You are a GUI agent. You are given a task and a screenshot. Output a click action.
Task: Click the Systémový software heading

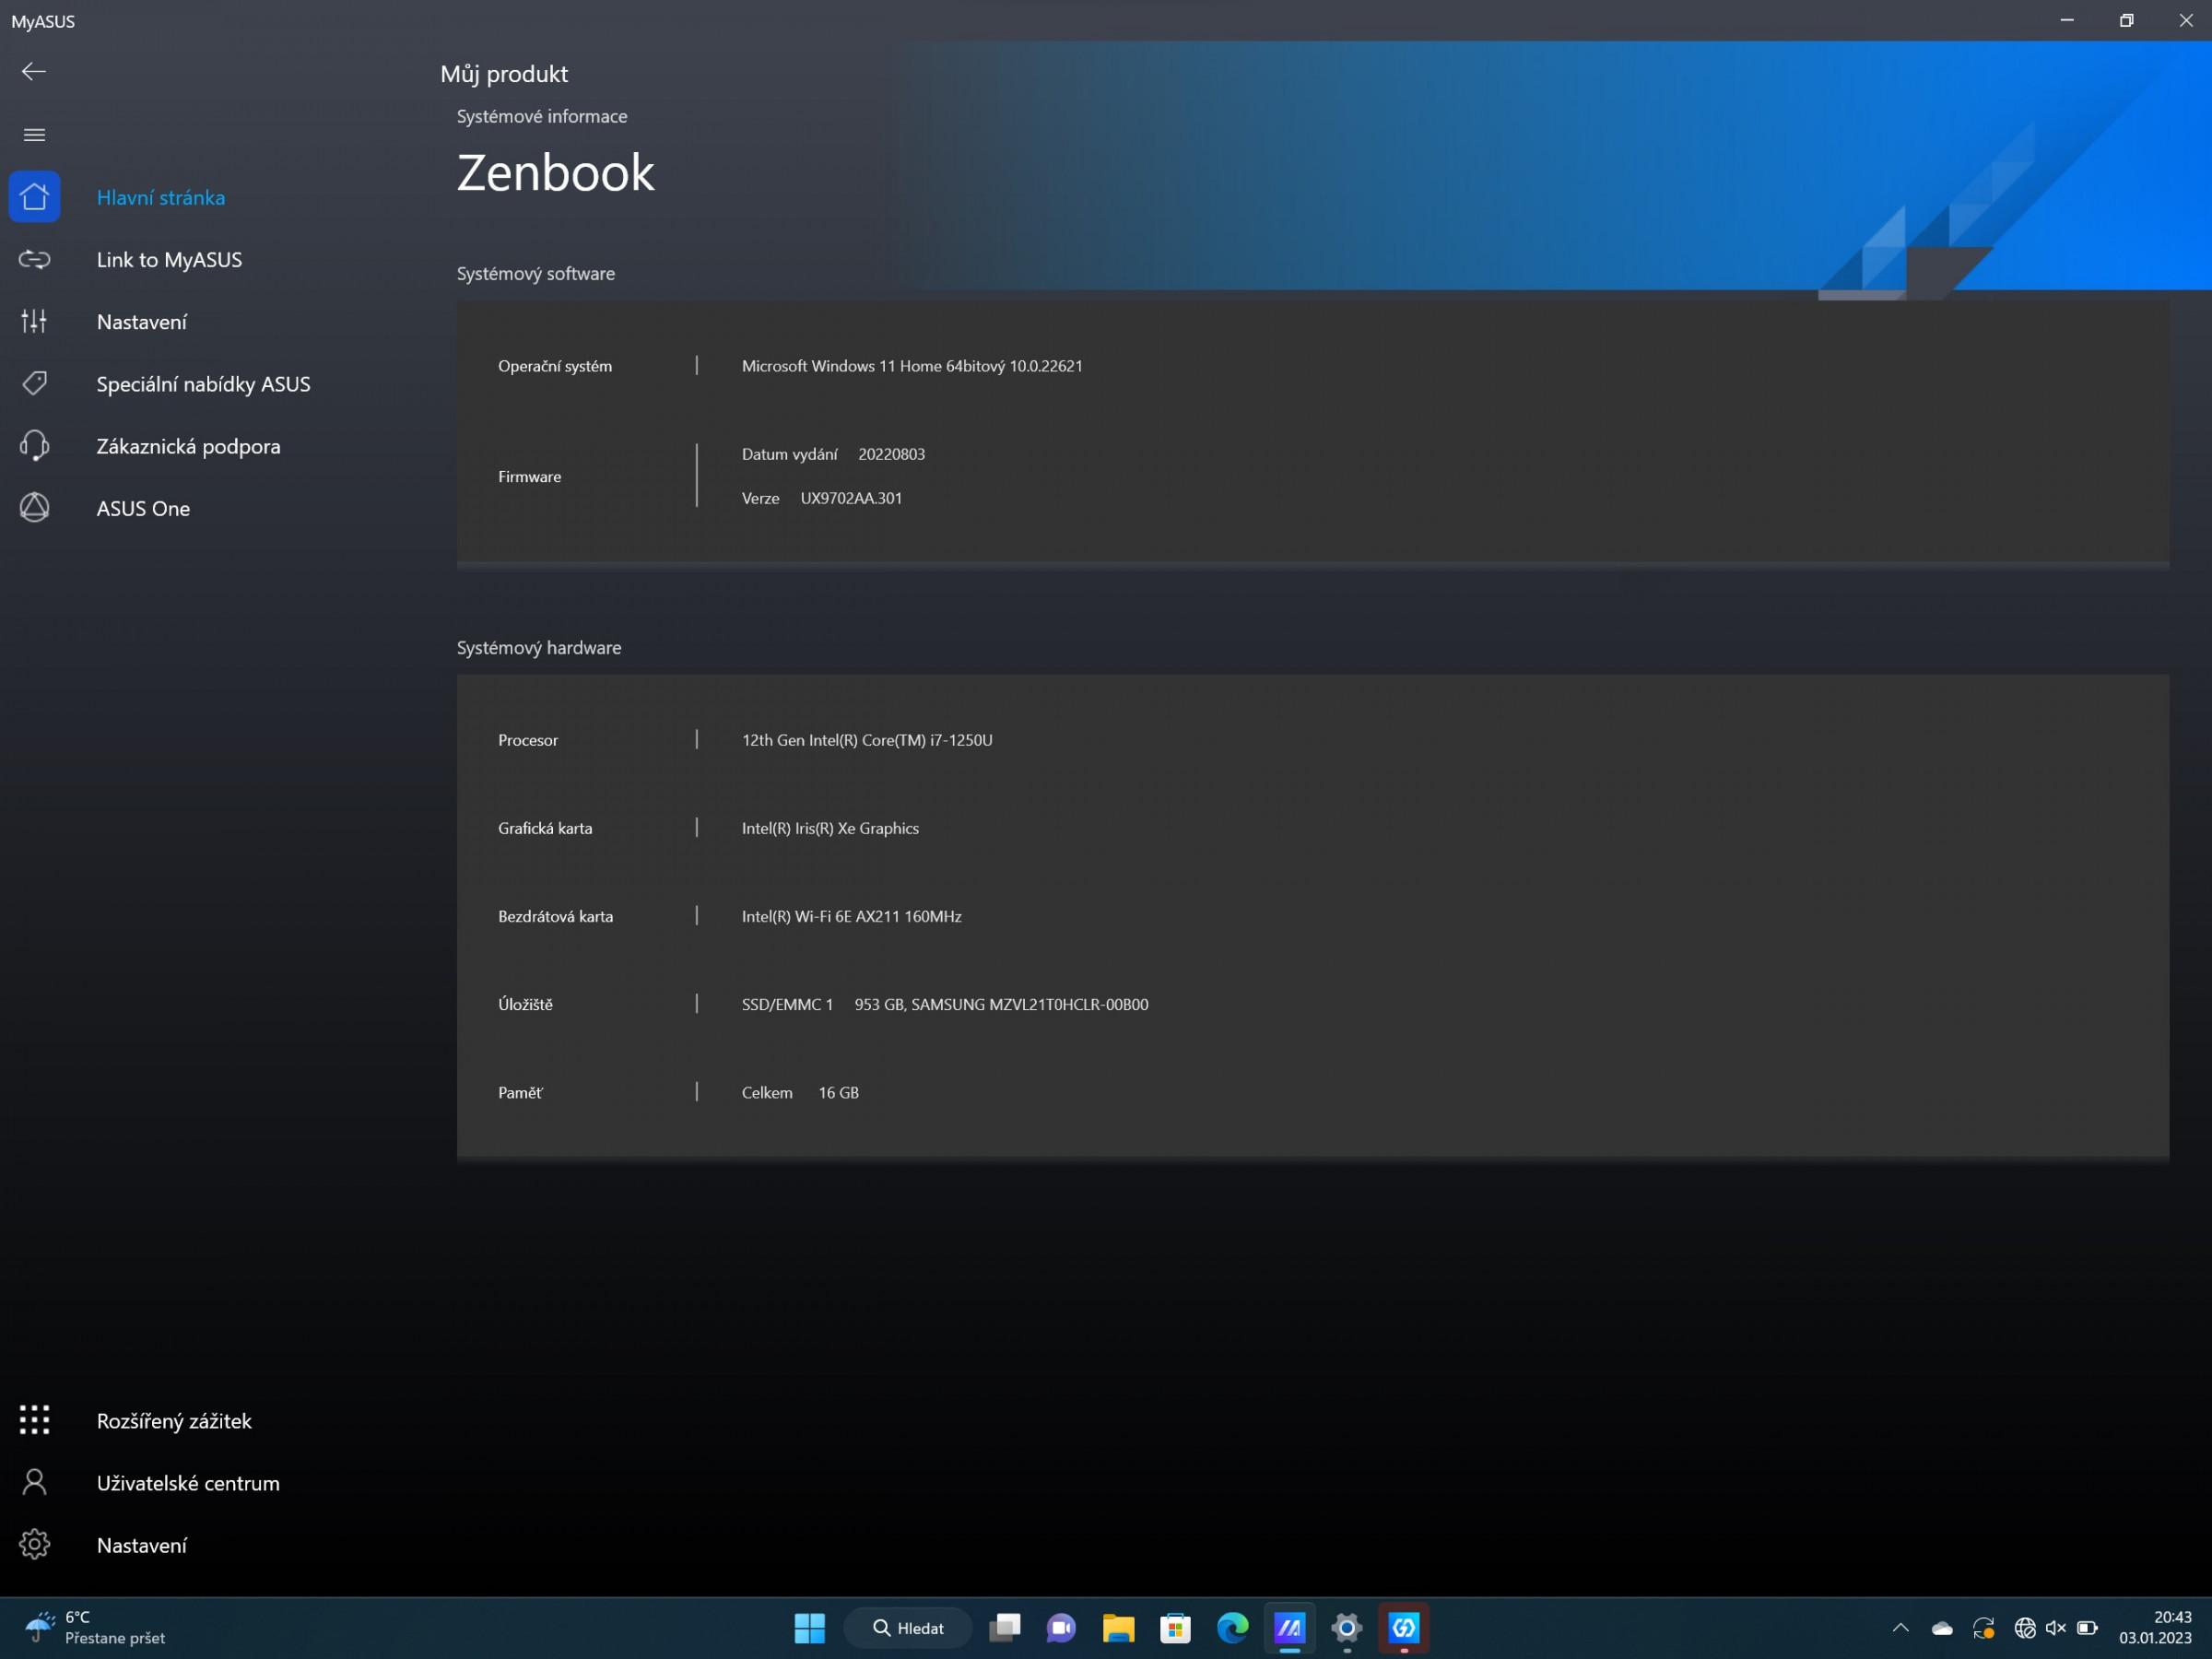[x=536, y=274]
